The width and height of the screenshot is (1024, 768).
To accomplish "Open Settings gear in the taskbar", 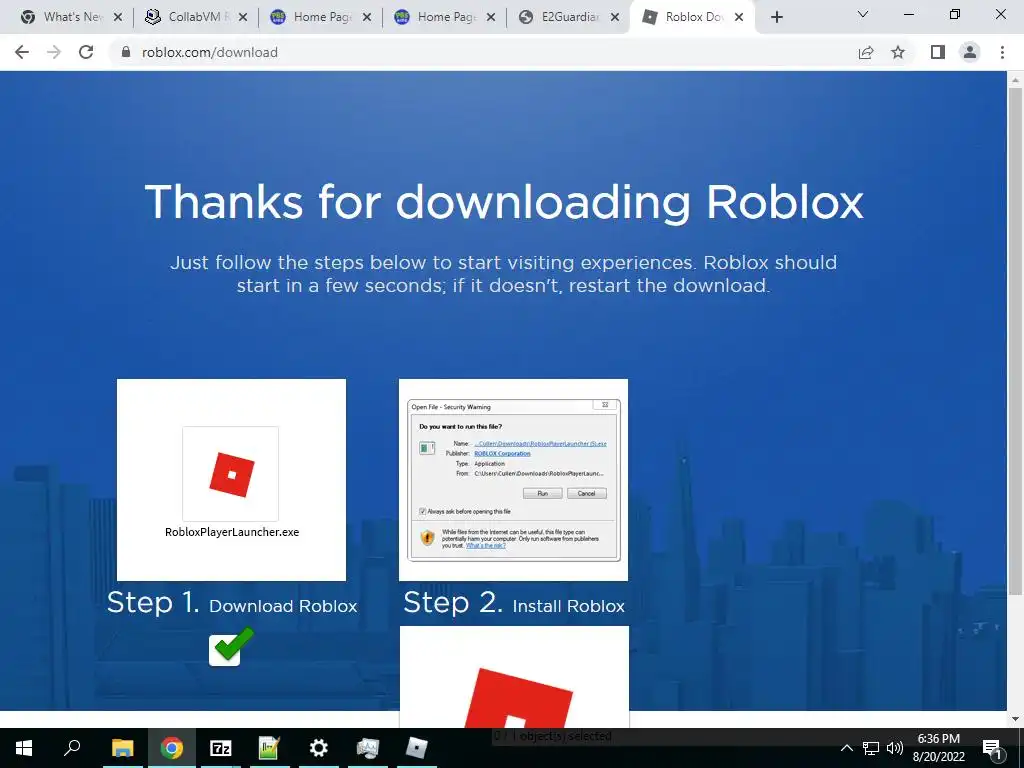I will pyautogui.click(x=318, y=748).
